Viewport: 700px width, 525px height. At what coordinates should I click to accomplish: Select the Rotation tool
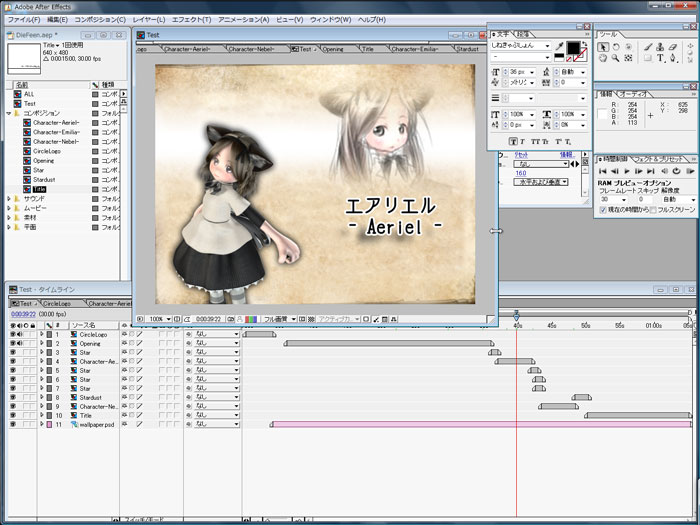616,47
